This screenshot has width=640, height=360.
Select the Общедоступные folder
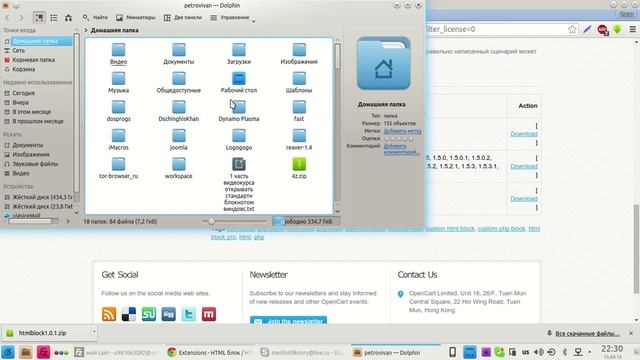click(x=178, y=82)
